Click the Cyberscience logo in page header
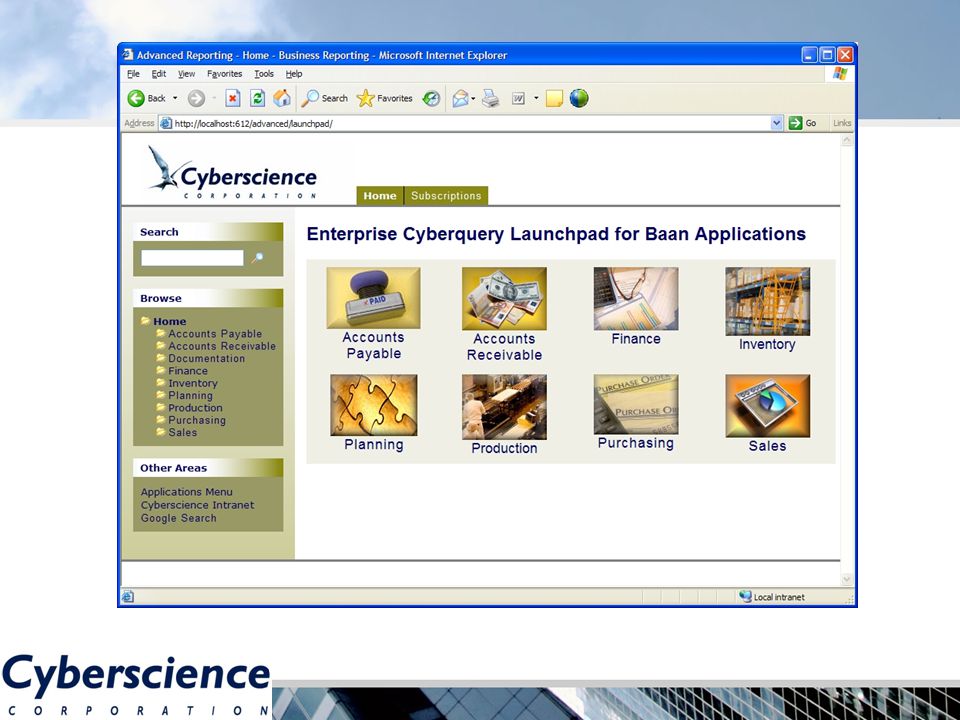 coord(233,172)
